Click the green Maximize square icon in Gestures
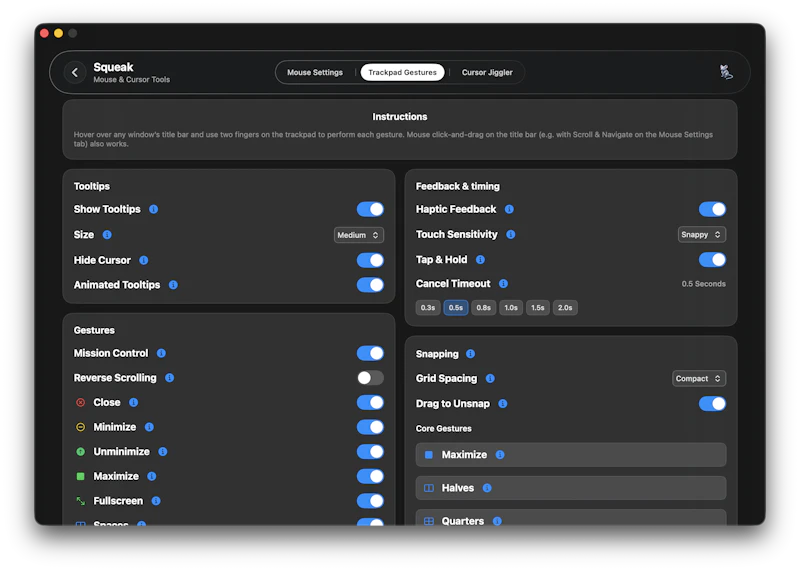 [x=81, y=476]
